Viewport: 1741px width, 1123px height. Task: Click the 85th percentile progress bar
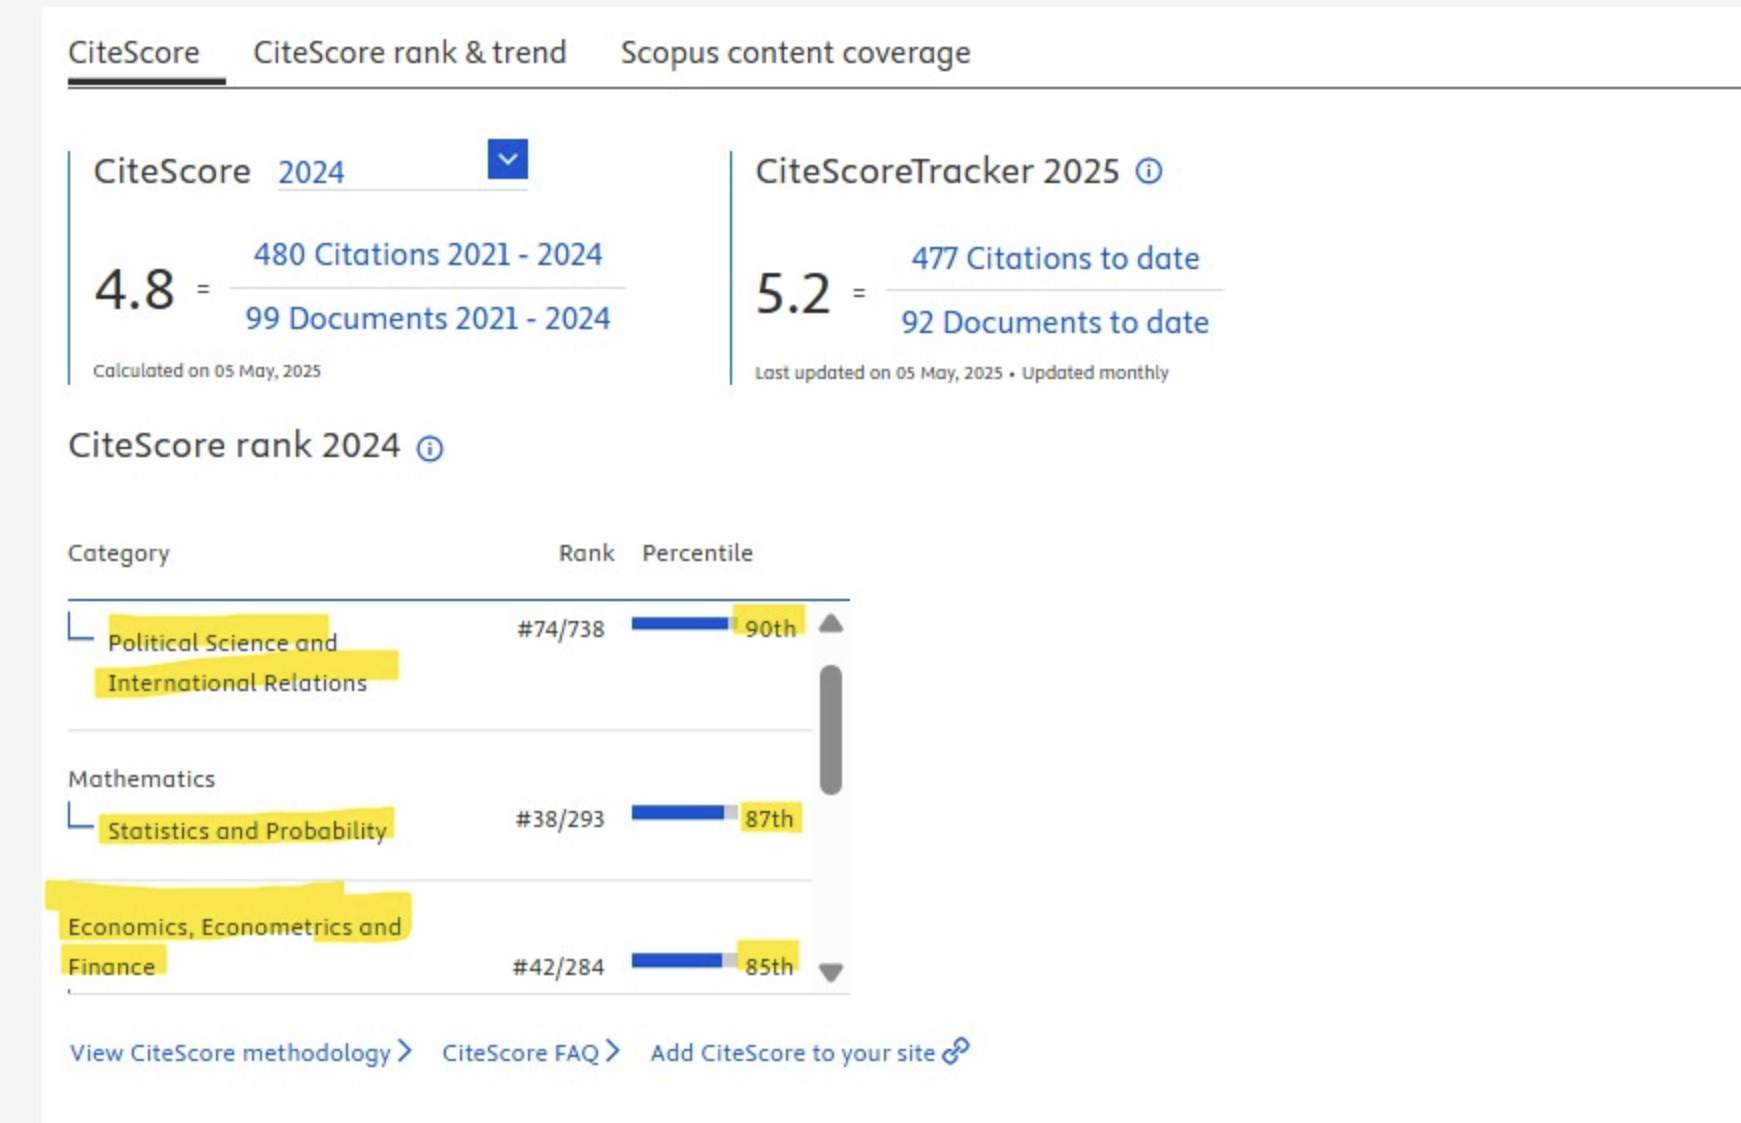684,961
